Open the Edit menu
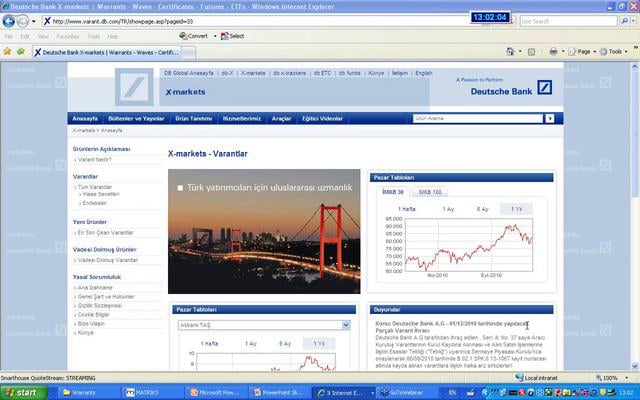The height and width of the screenshot is (400, 640). coord(25,36)
